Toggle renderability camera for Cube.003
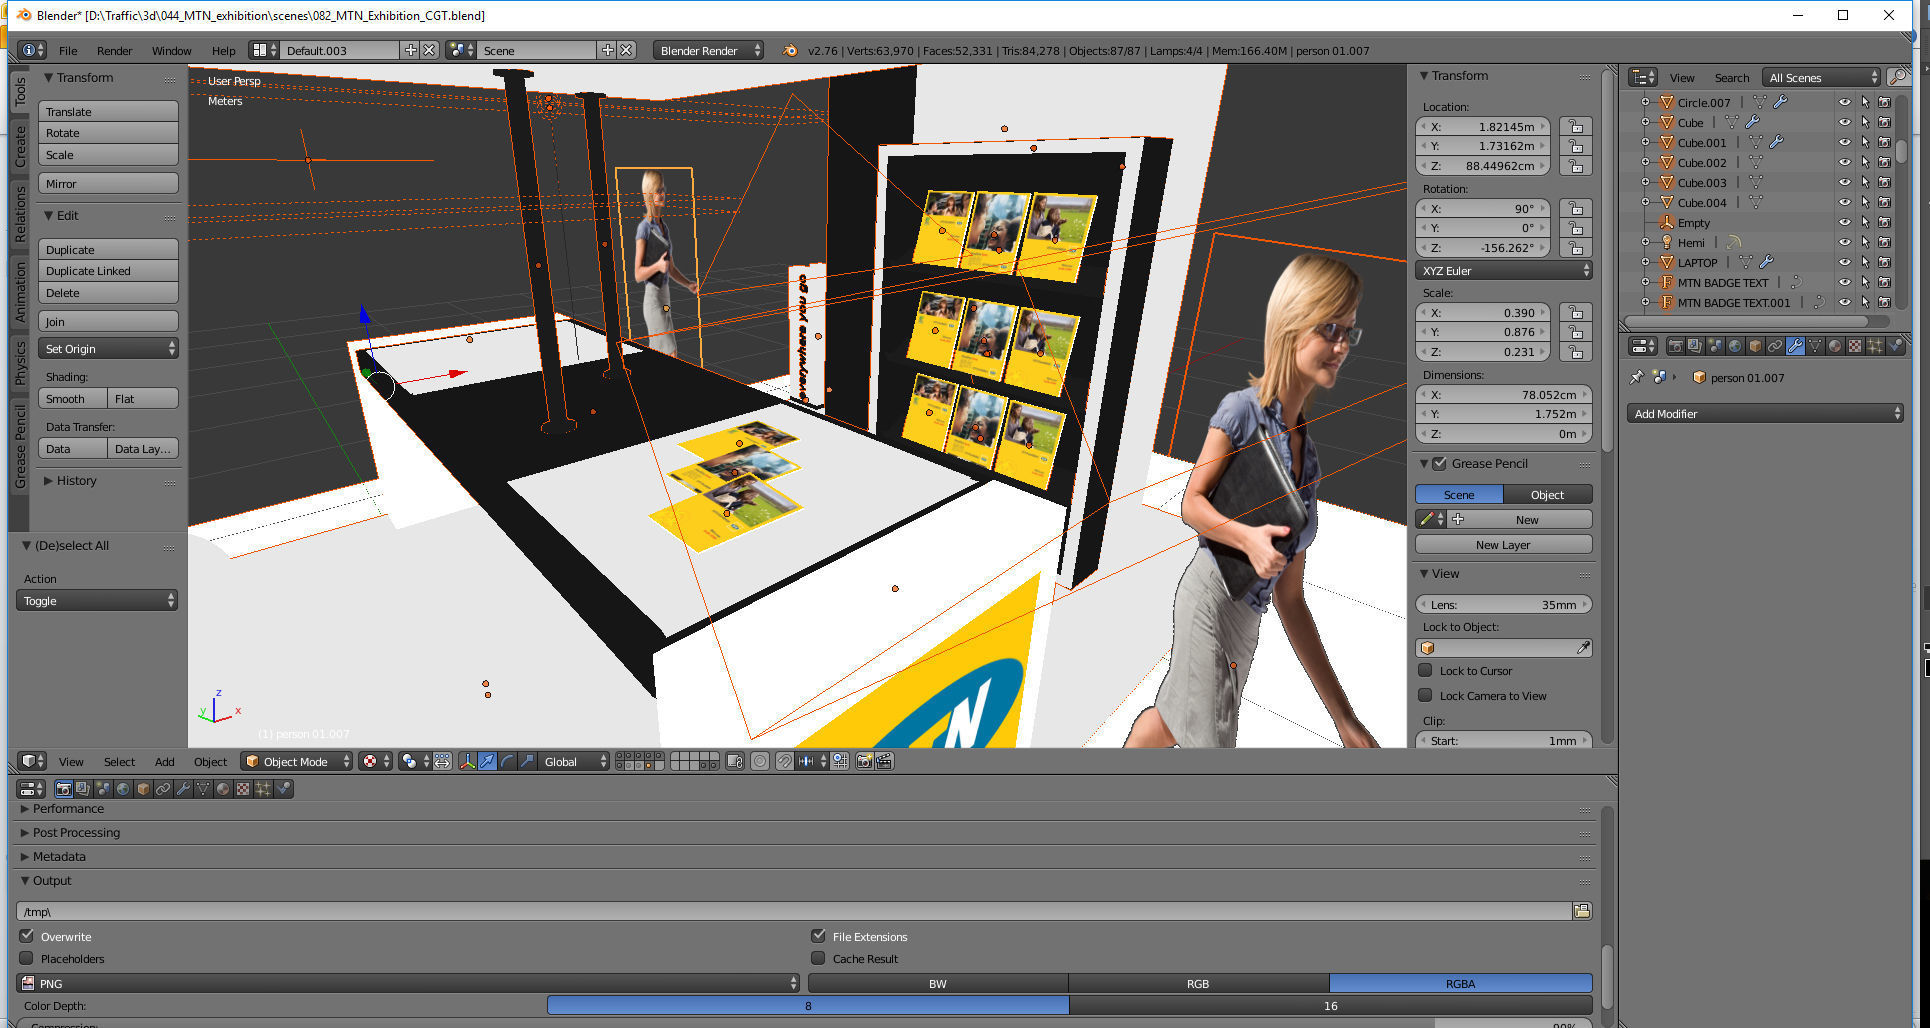Image resolution: width=1930 pixels, height=1028 pixels. click(x=1885, y=182)
